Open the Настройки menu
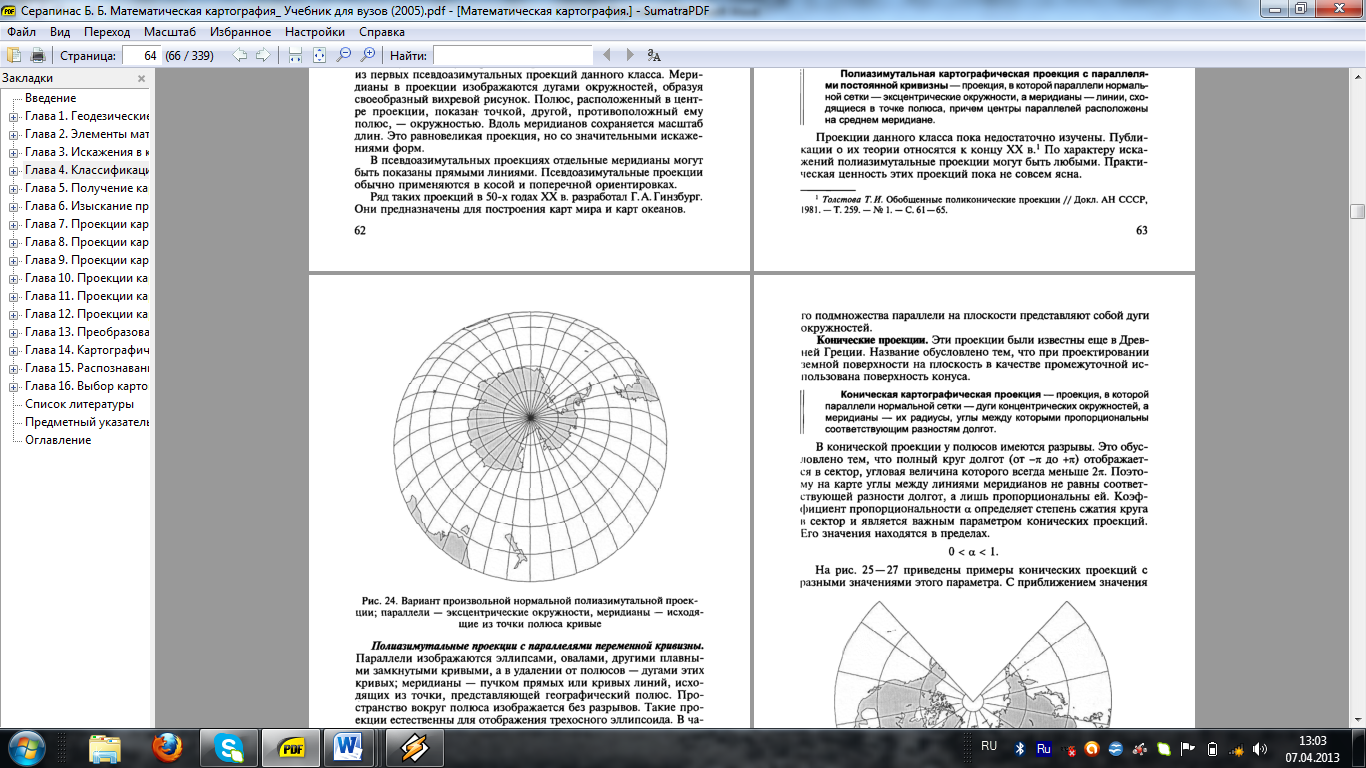1366x768 pixels. point(314,32)
